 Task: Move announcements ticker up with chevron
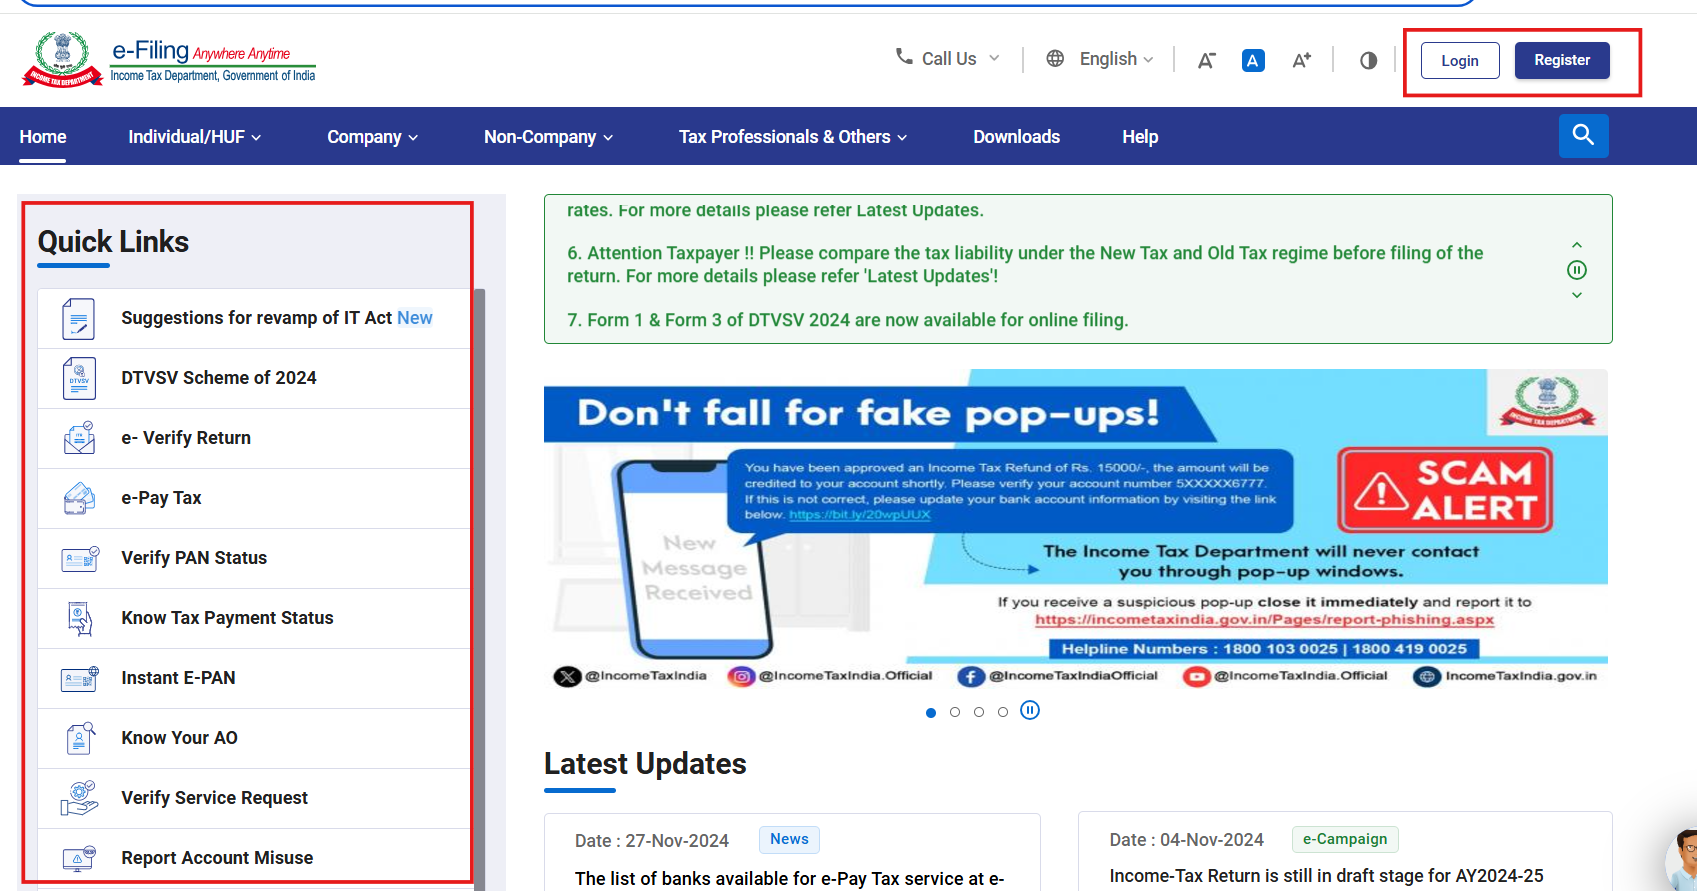[x=1577, y=245]
